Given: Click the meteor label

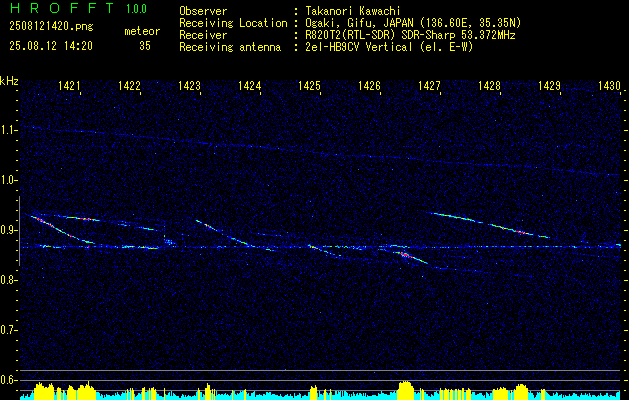Looking at the screenshot, I should [142, 31].
